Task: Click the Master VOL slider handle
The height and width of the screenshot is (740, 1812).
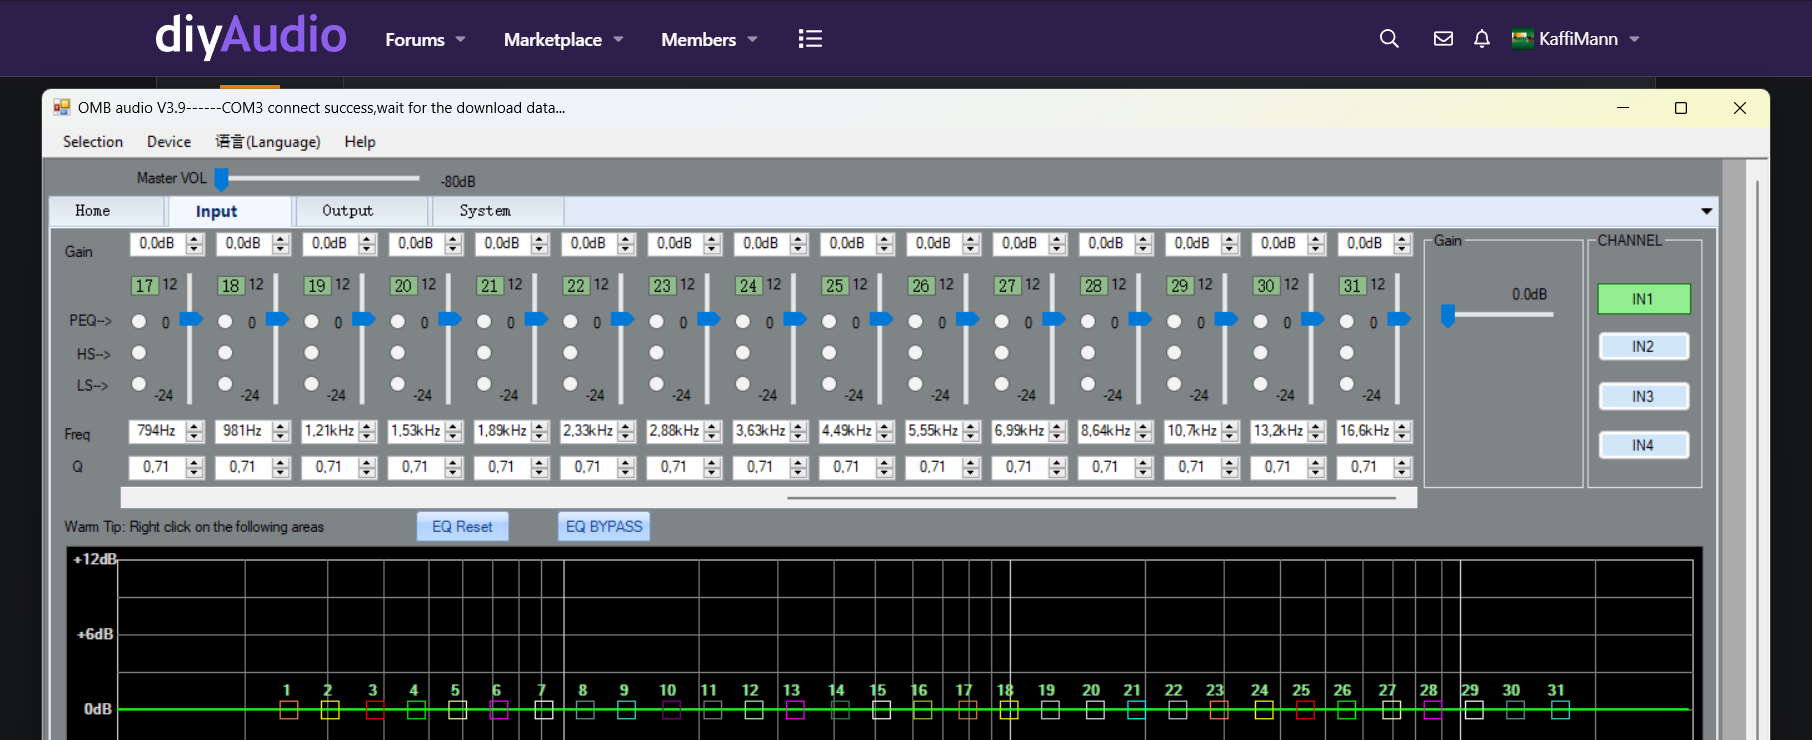Action: coord(222,179)
